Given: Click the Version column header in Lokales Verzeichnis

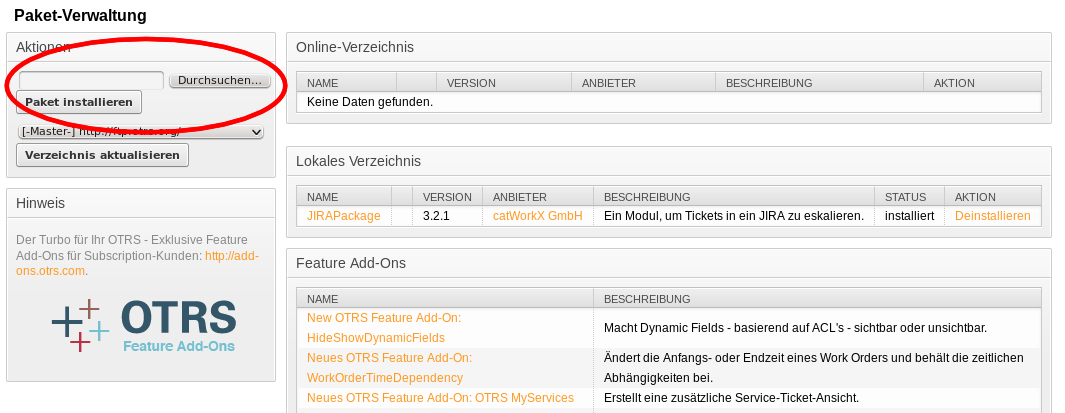Looking at the screenshot, I should [x=447, y=197].
